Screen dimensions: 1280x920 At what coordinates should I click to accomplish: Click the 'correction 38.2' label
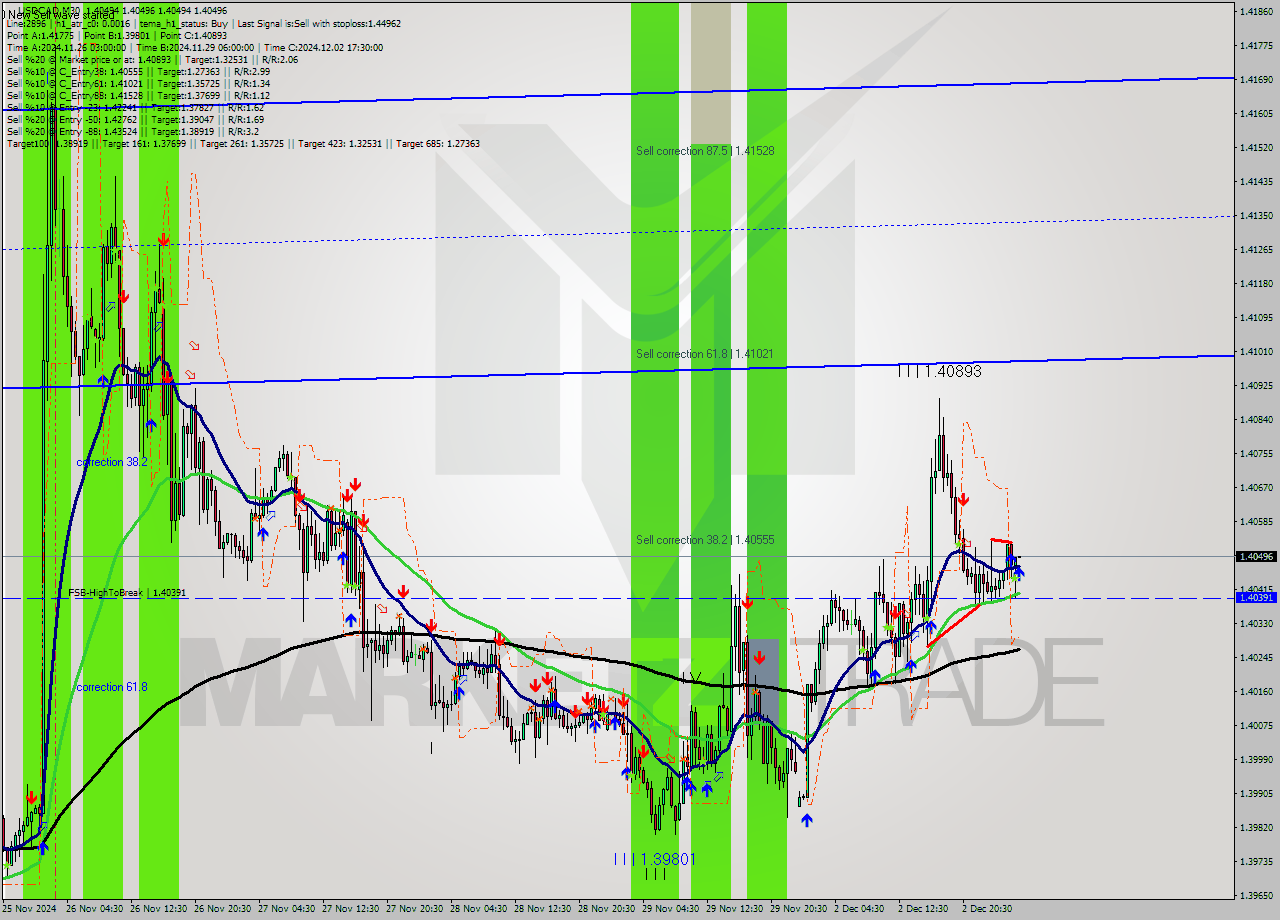[x=112, y=462]
